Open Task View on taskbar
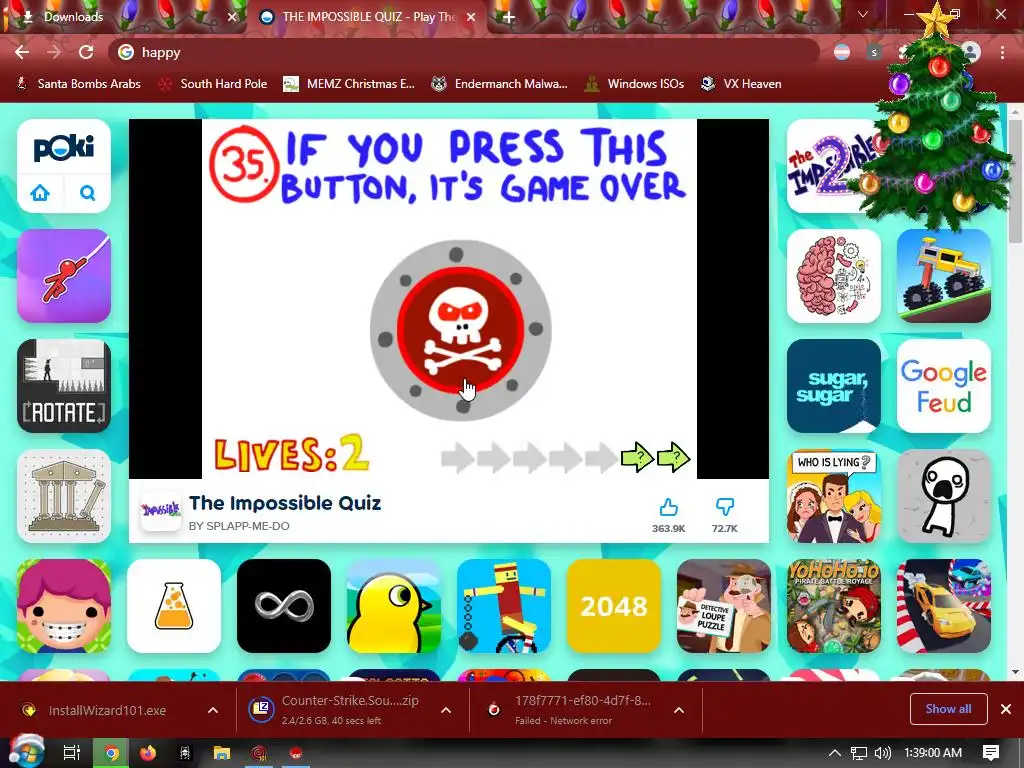Viewport: 1024px width, 768px height. click(71, 753)
